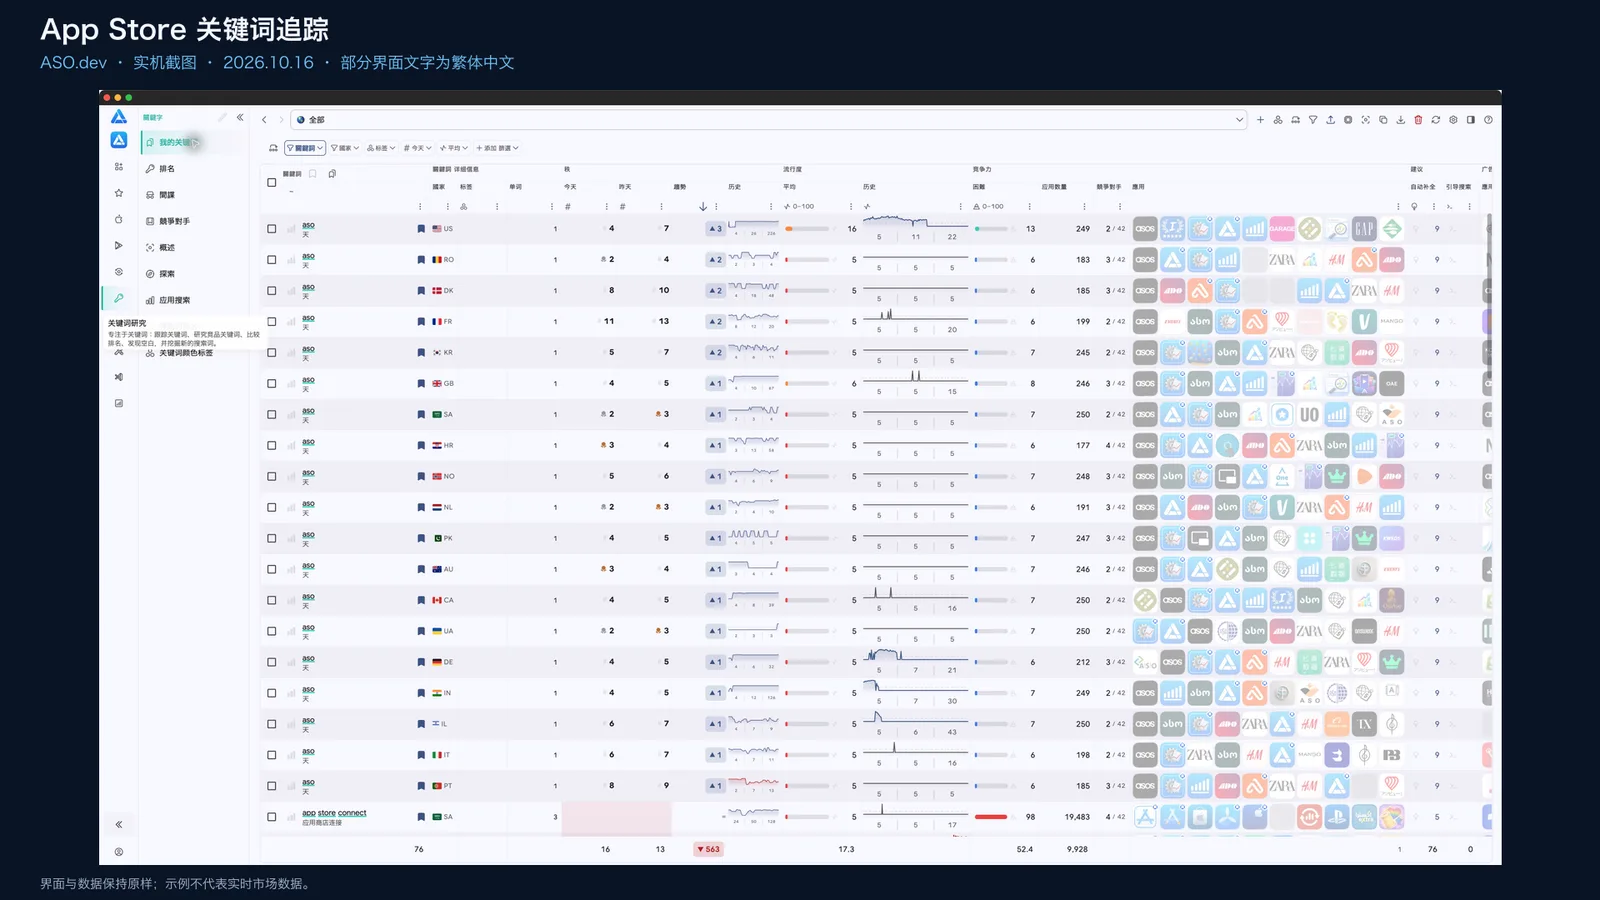The width and height of the screenshot is (1600, 900).
Task: Open the app store connect keyword link
Action: pos(334,813)
